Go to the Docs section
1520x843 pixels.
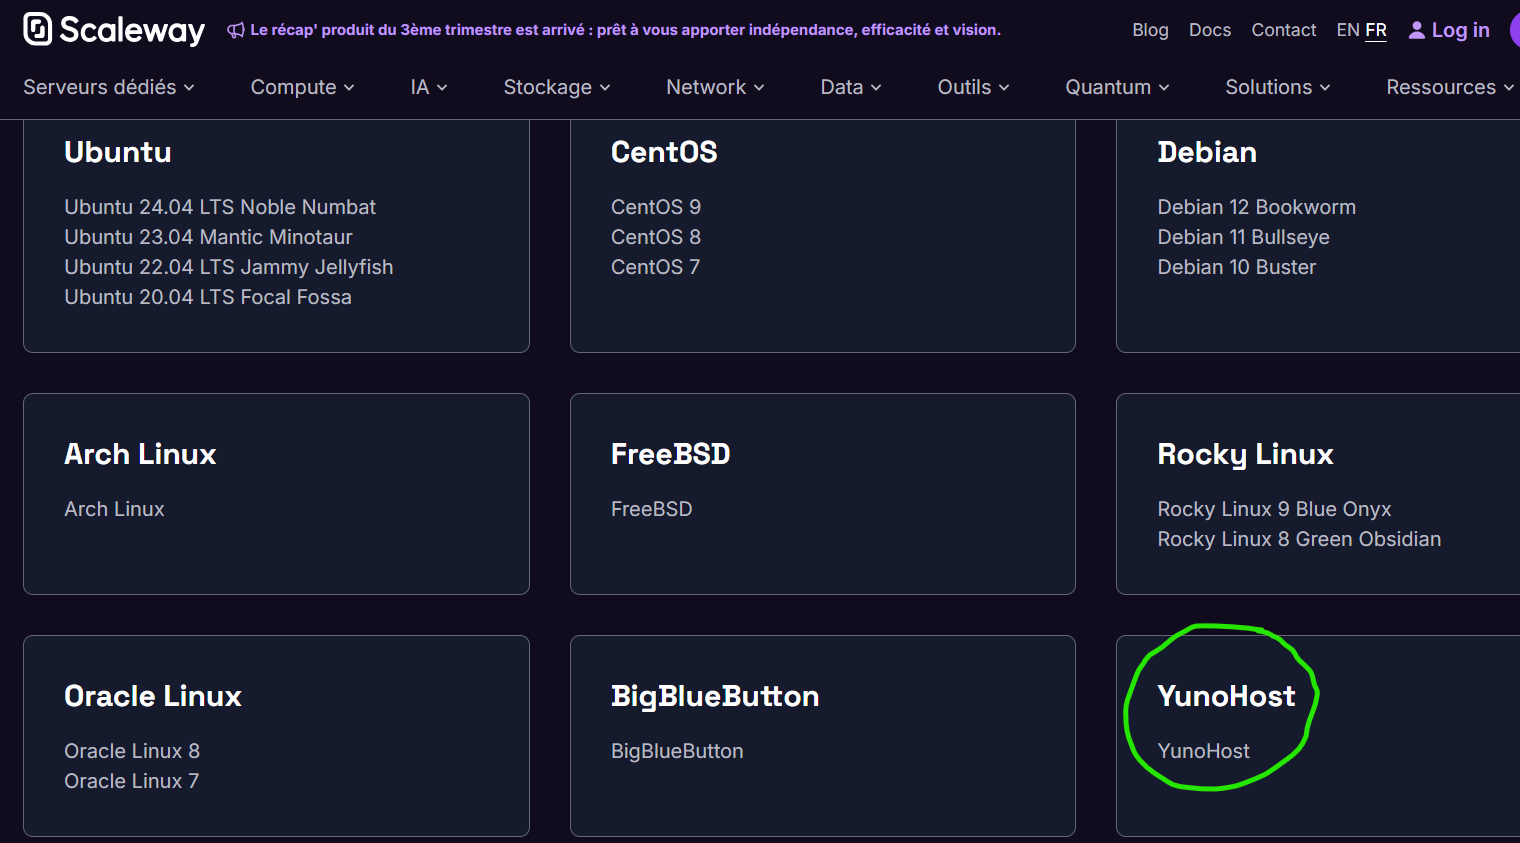(1210, 30)
